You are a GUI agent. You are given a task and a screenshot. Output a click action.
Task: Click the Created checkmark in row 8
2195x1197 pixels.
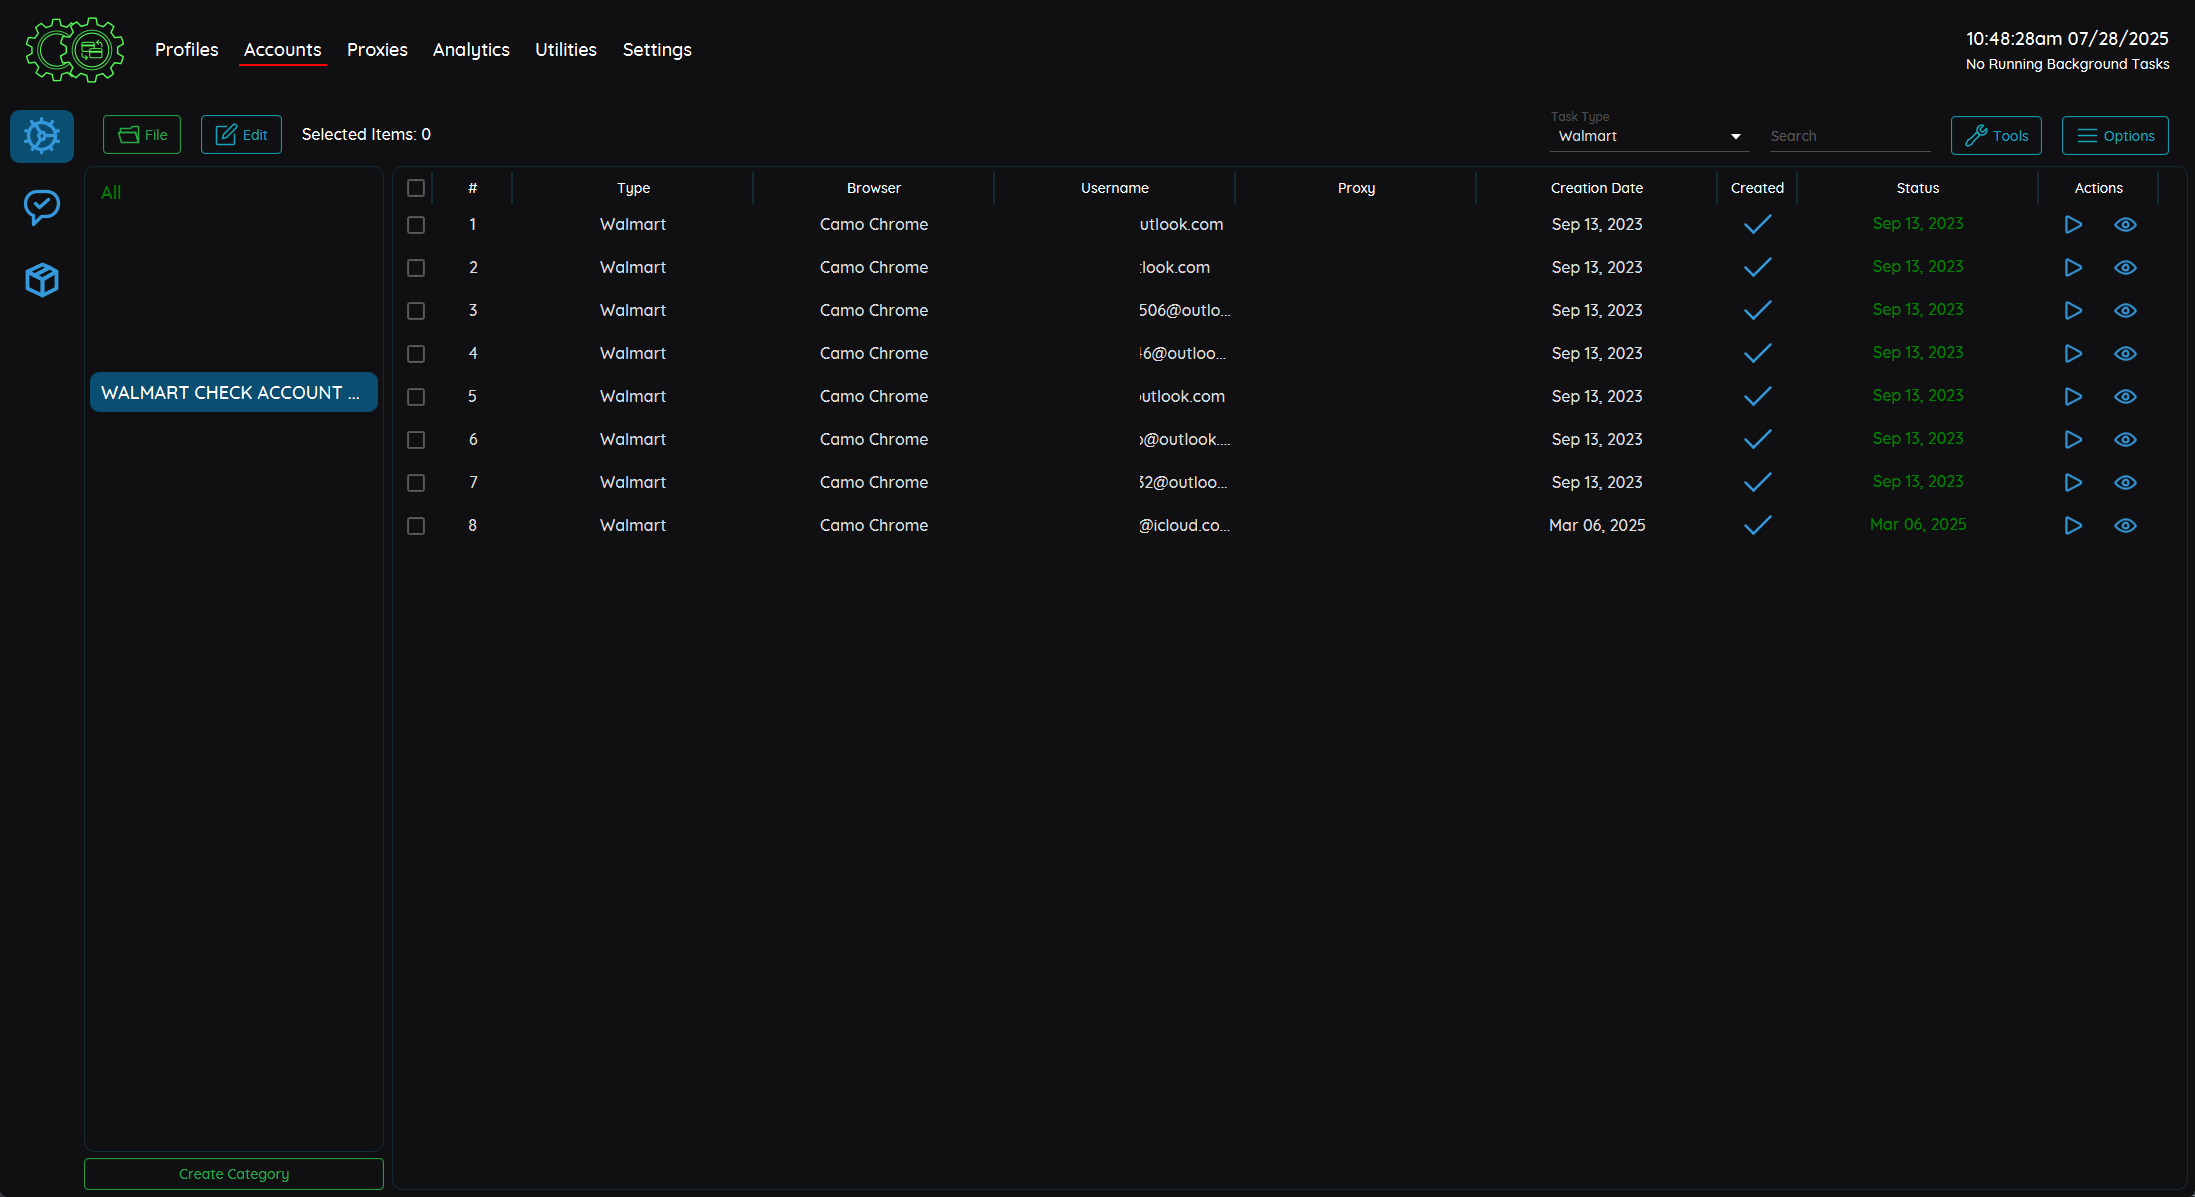point(1757,525)
